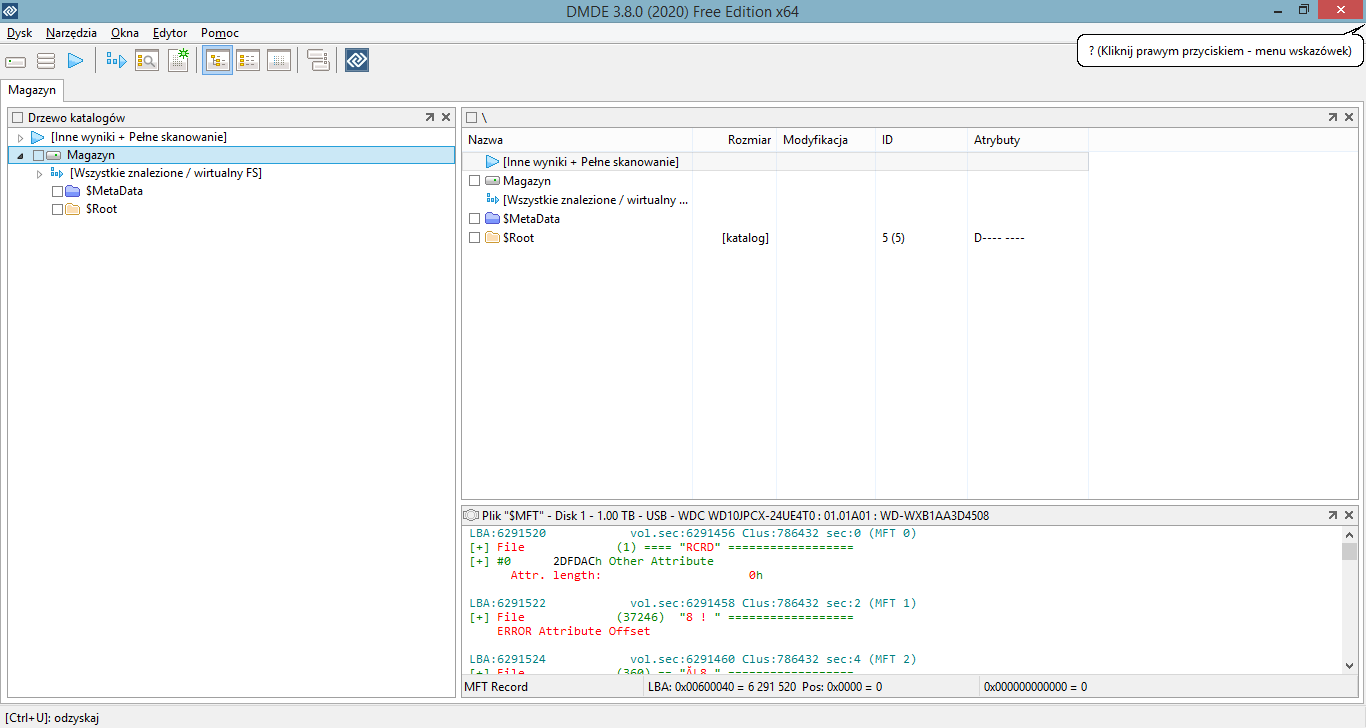
Task: Check the $MetaData checkbox in file list
Action: [x=474, y=218]
